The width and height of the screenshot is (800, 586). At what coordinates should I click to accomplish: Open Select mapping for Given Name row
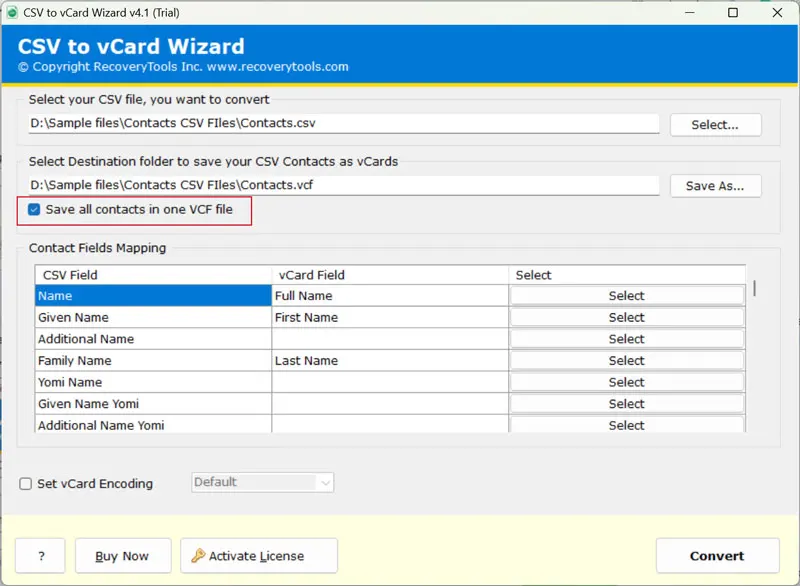(x=626, y=318)
